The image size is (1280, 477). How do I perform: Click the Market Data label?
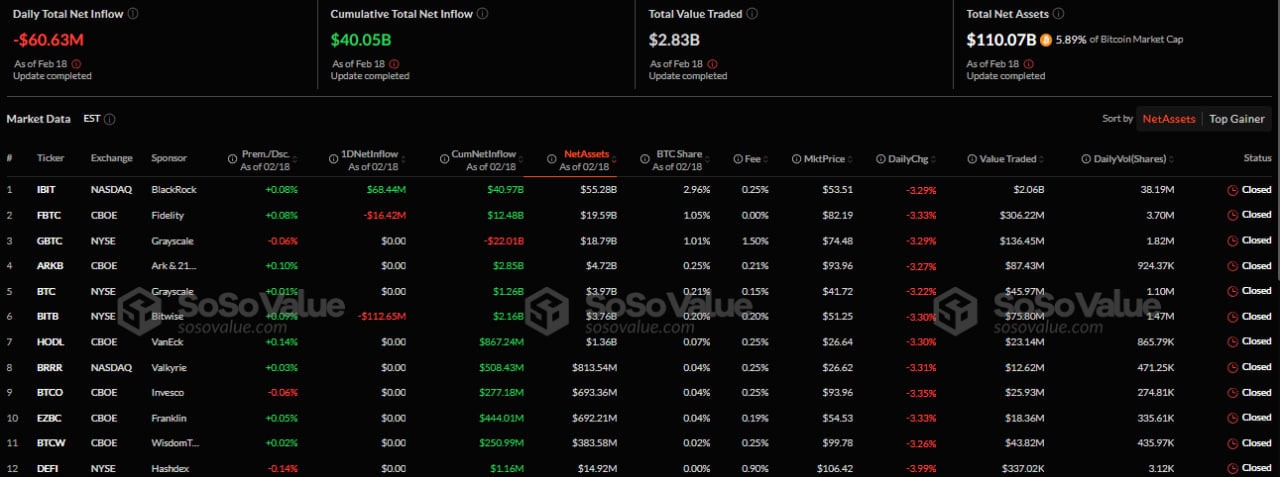[39, 119]
